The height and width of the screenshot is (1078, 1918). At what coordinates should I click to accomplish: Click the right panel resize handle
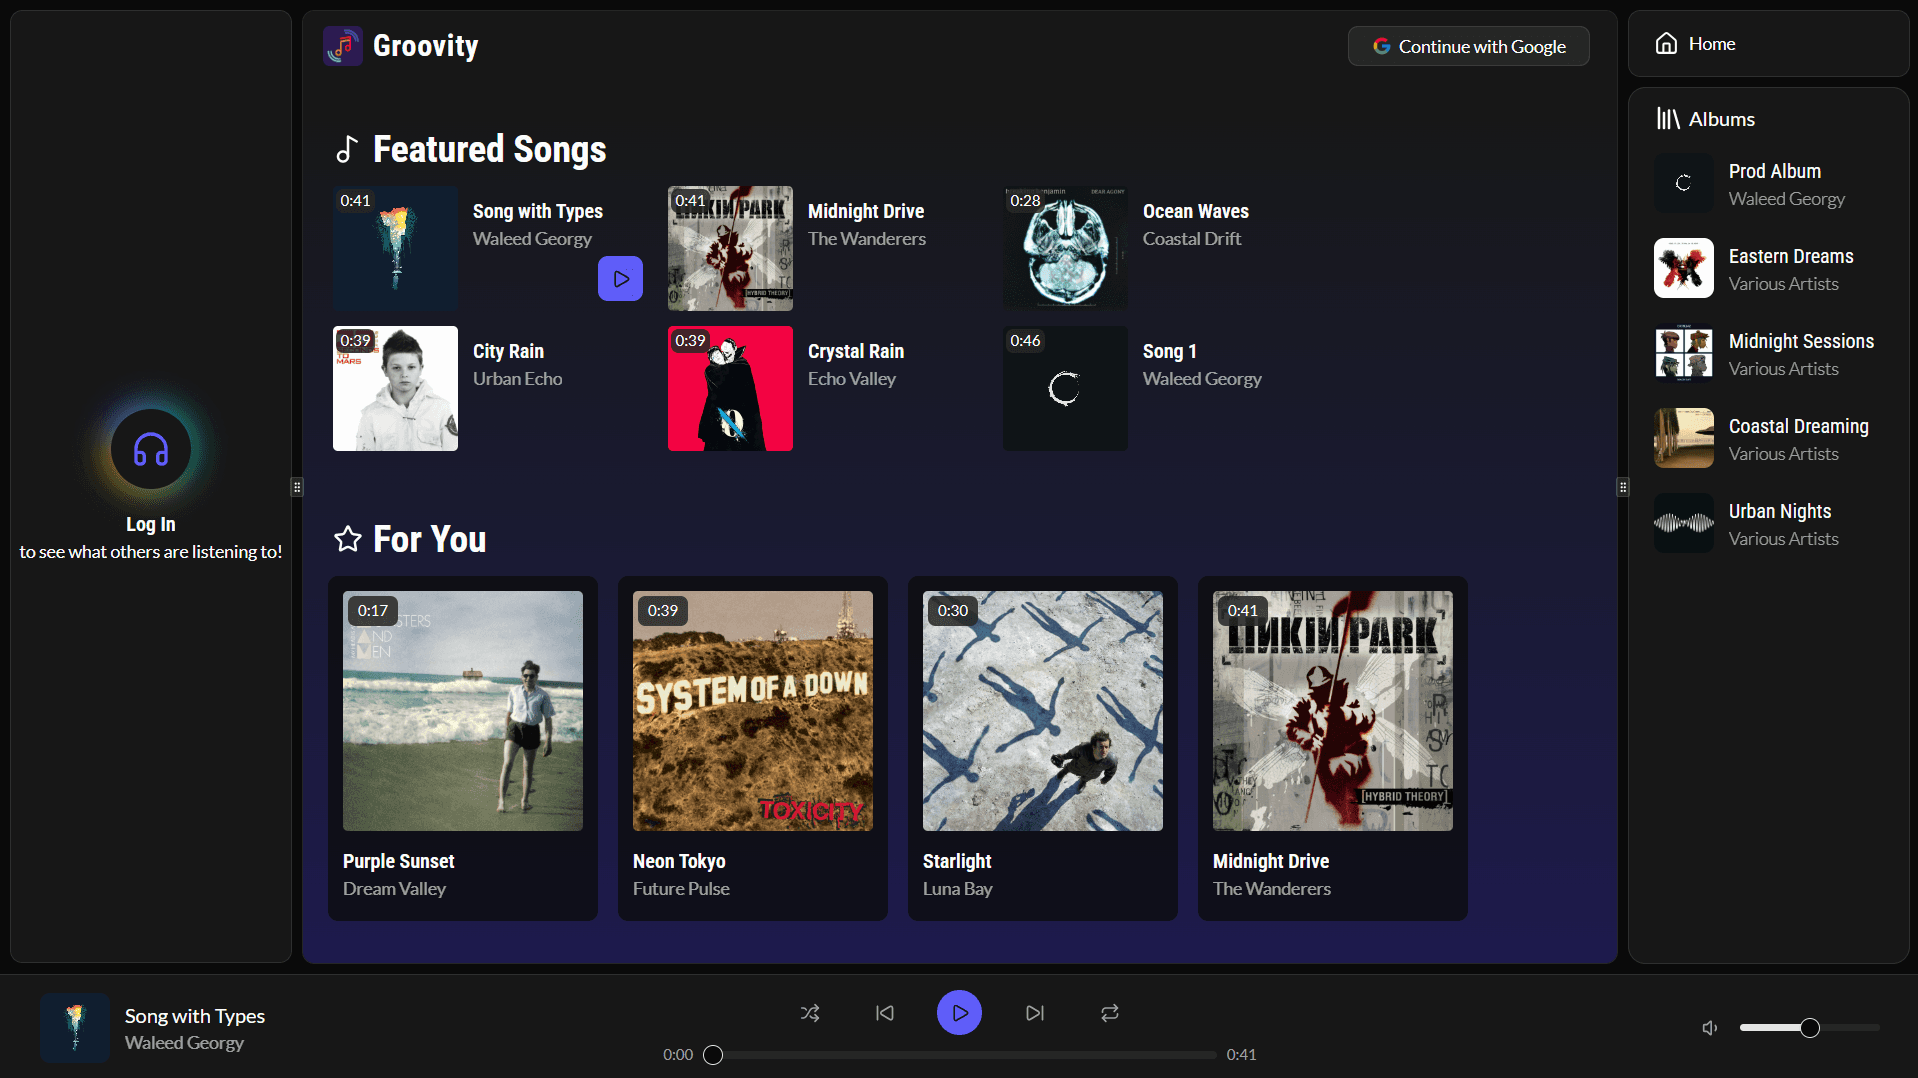tap(1622, 487)
